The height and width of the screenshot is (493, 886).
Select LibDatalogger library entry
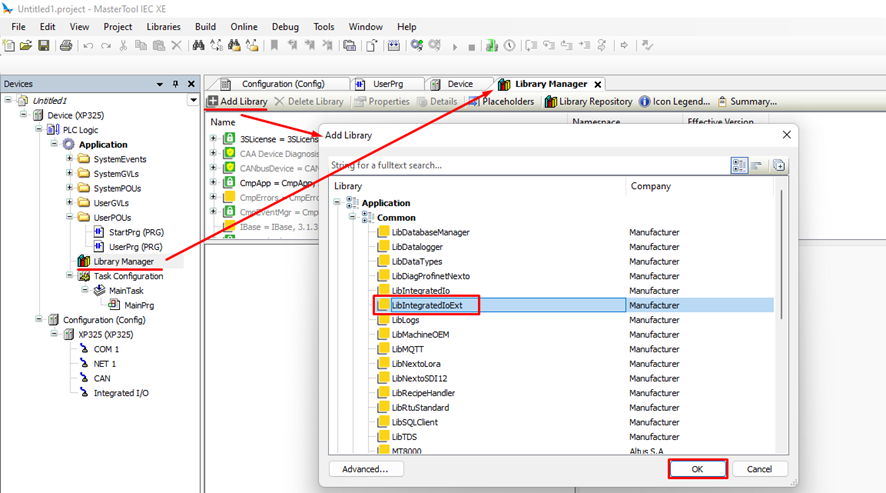[x=417, y=246]
